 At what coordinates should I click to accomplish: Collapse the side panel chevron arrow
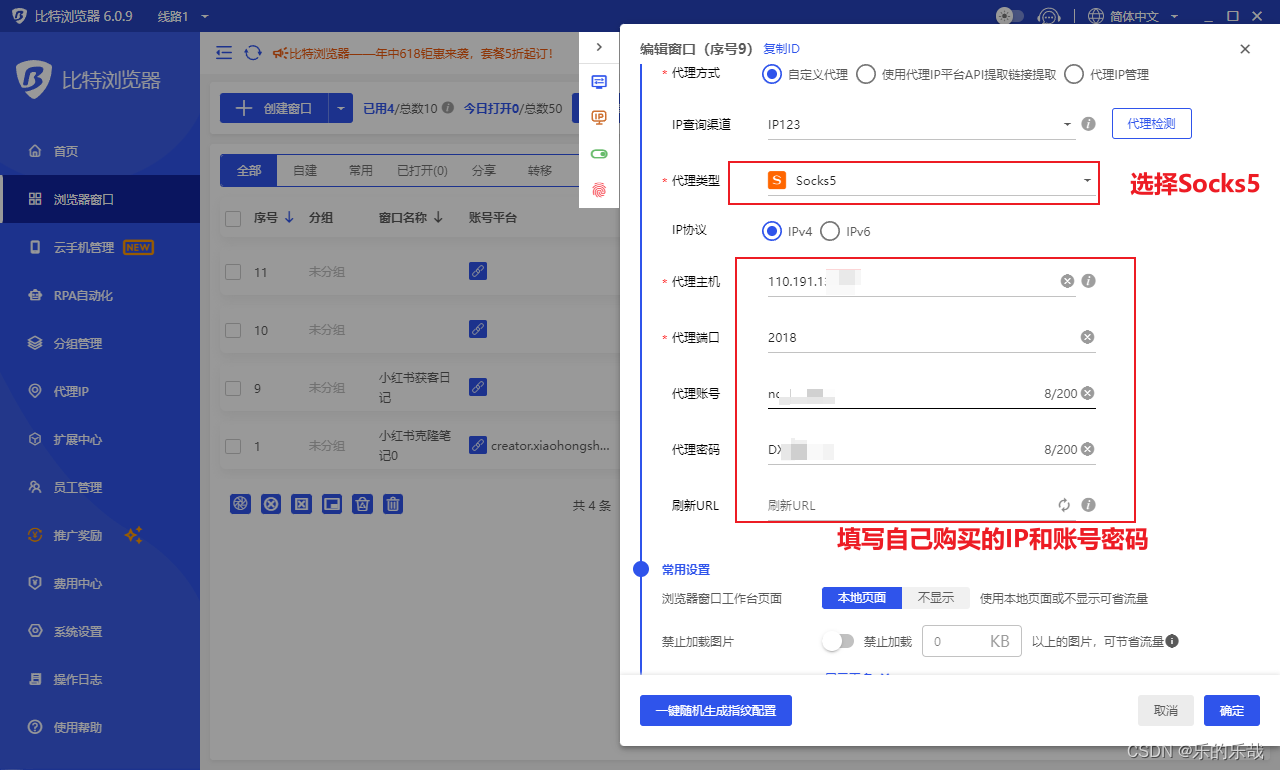(x=599, y=47)
